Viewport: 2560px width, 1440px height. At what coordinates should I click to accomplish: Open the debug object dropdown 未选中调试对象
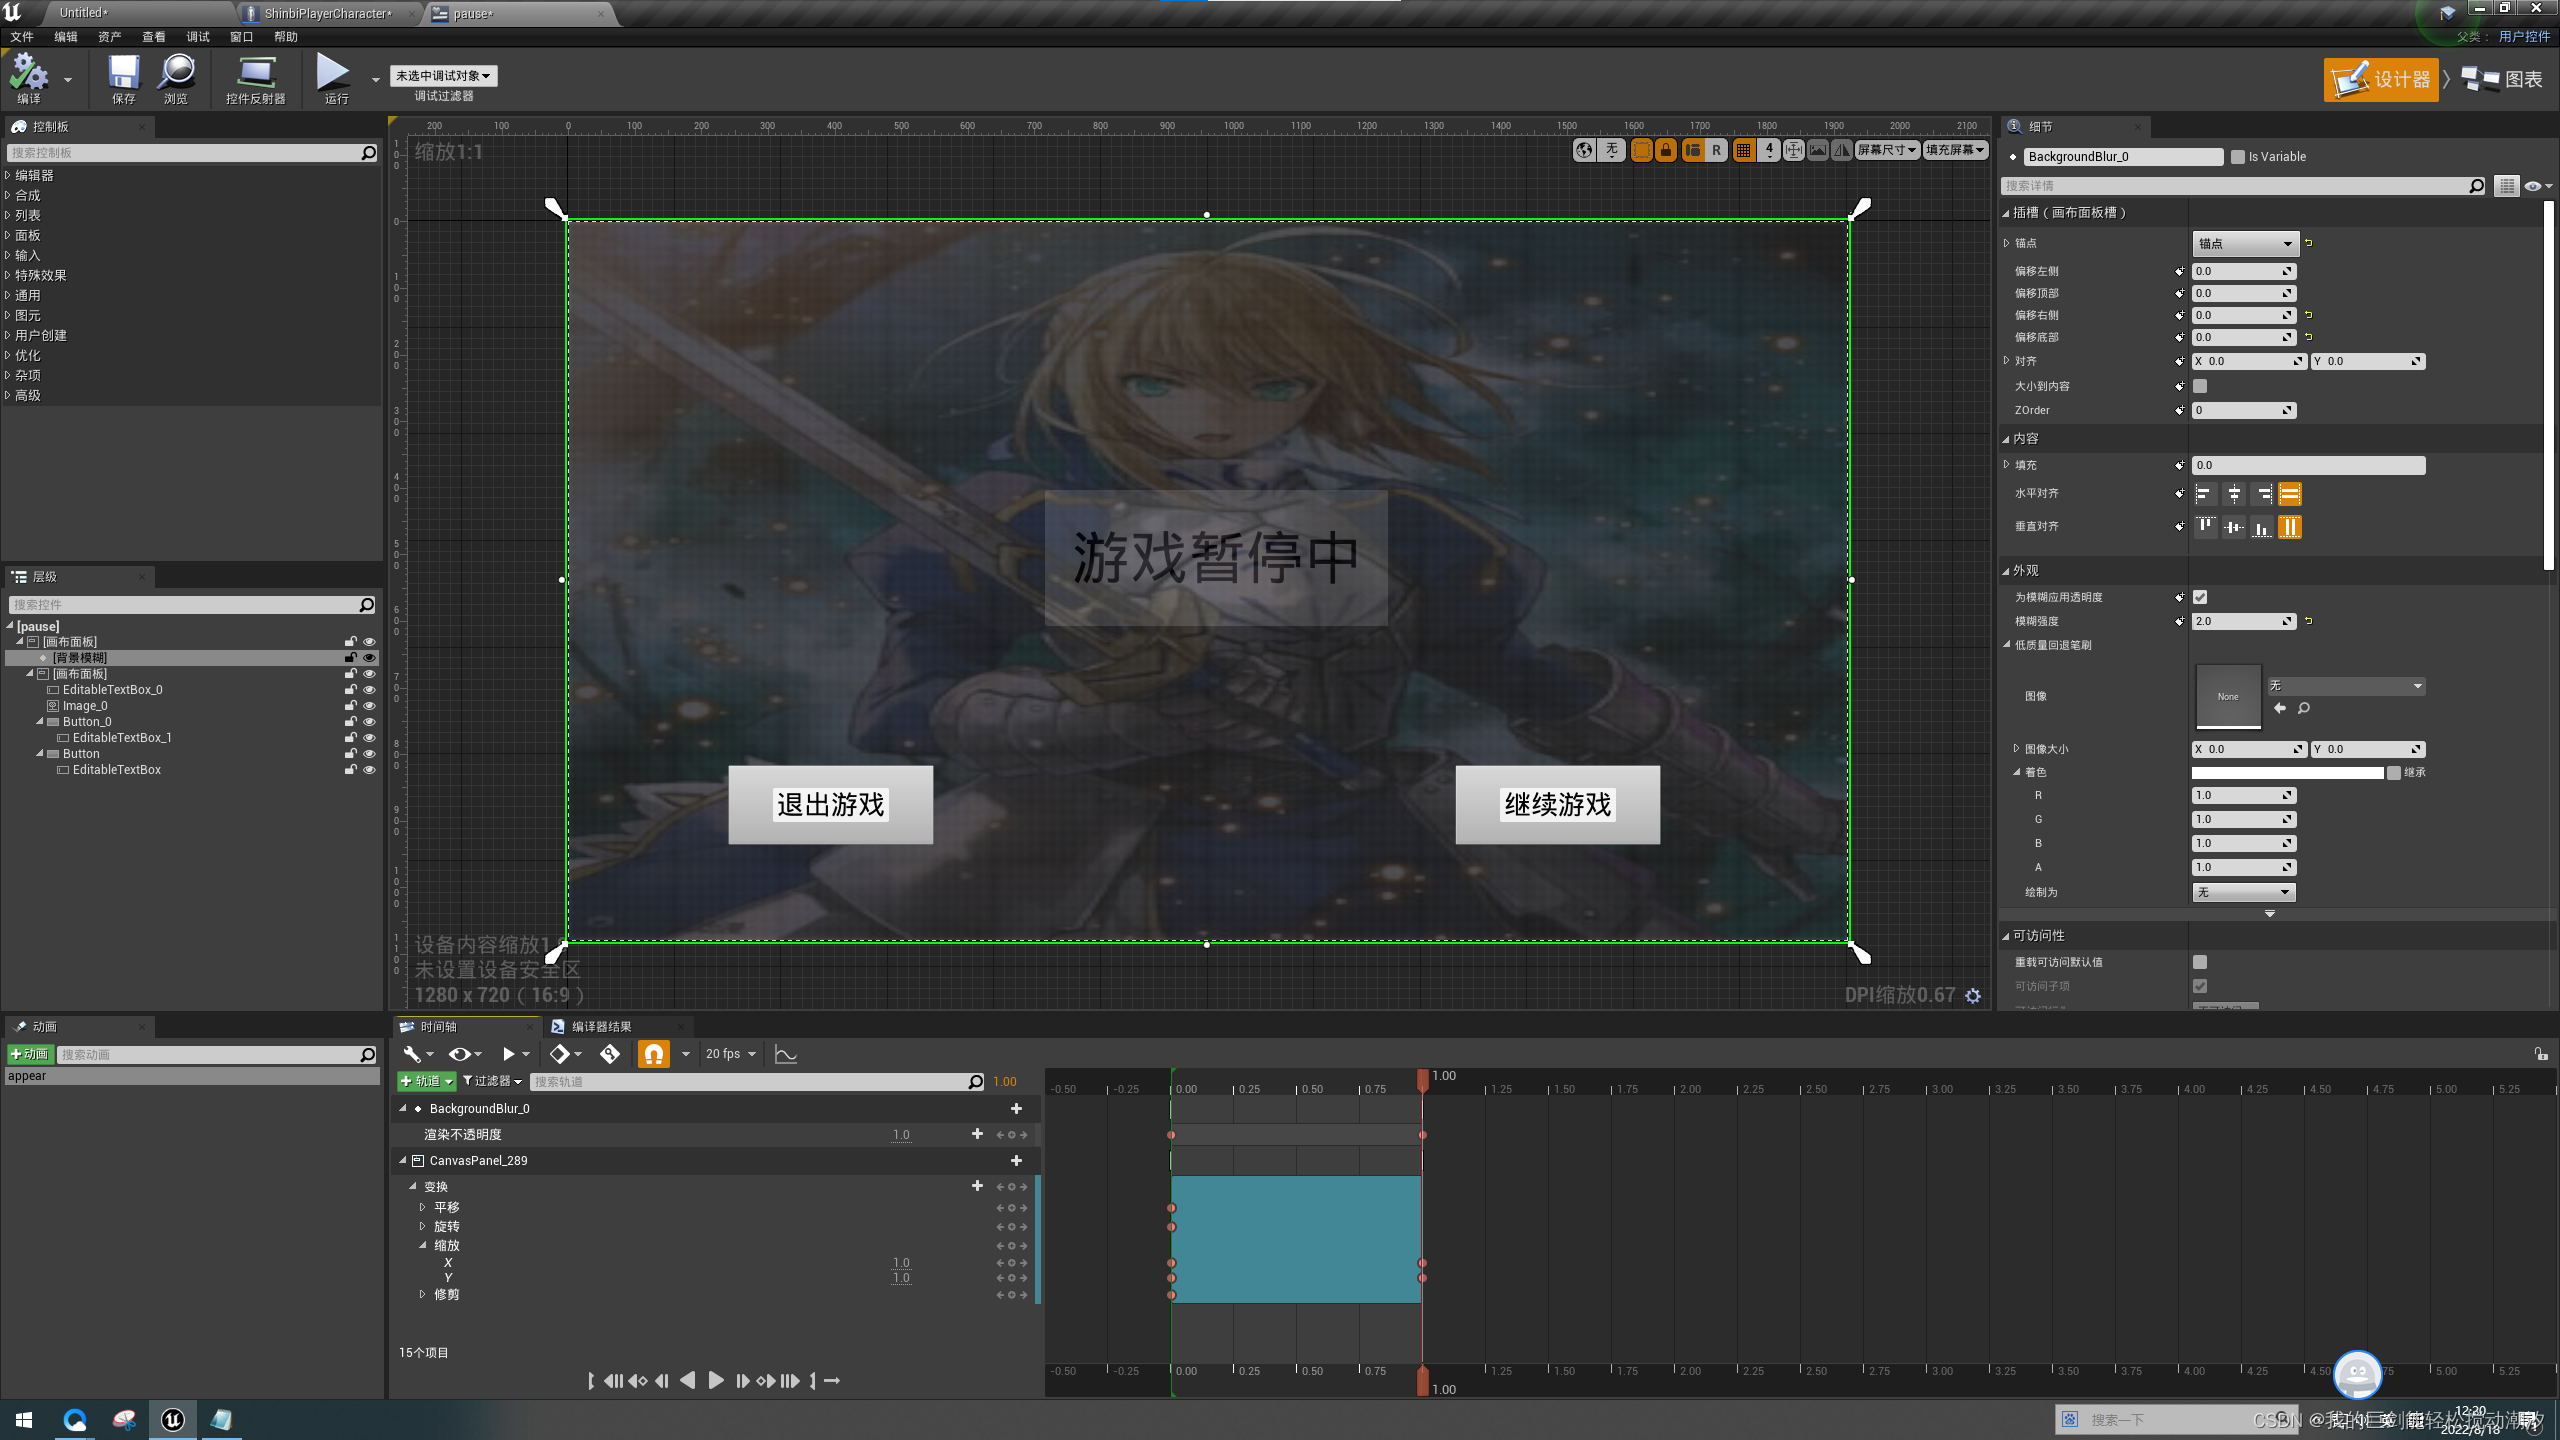443,76
